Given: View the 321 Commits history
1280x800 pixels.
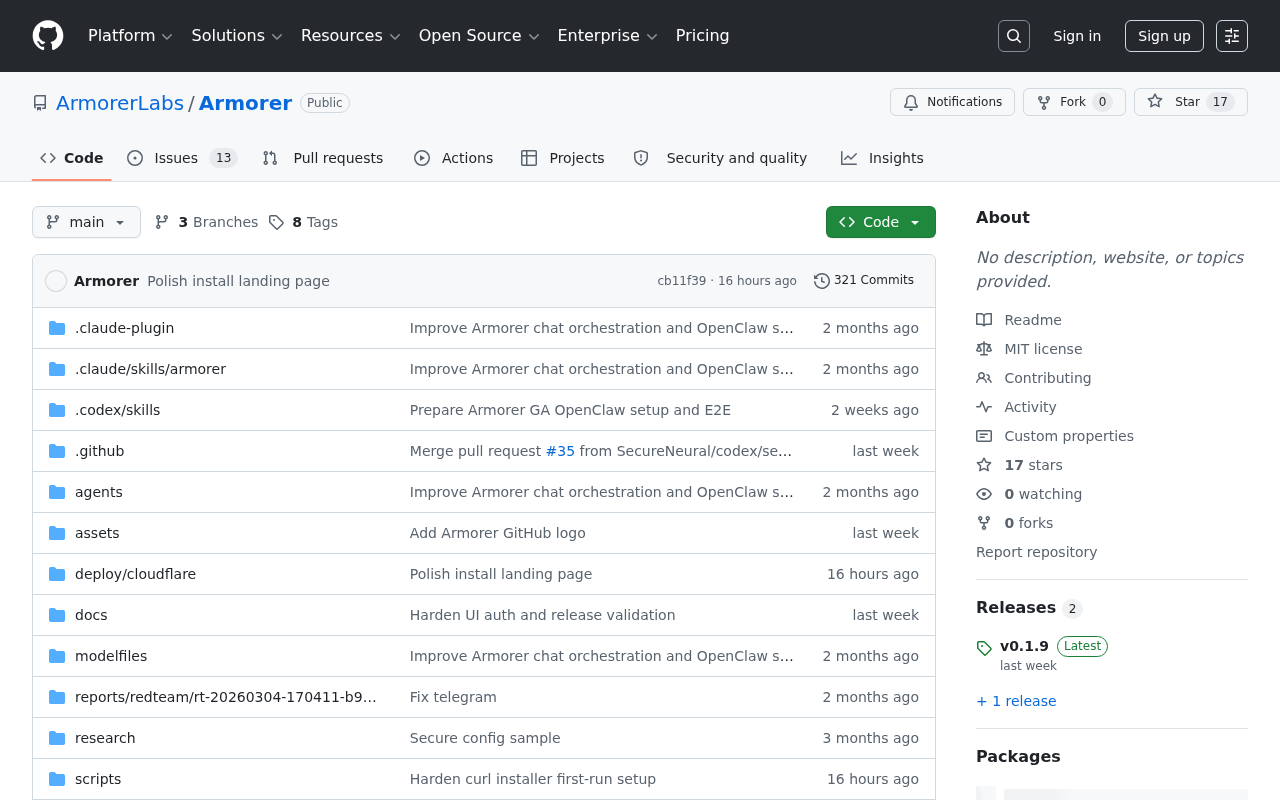Looking at the screenshot, I should [864, 281].
